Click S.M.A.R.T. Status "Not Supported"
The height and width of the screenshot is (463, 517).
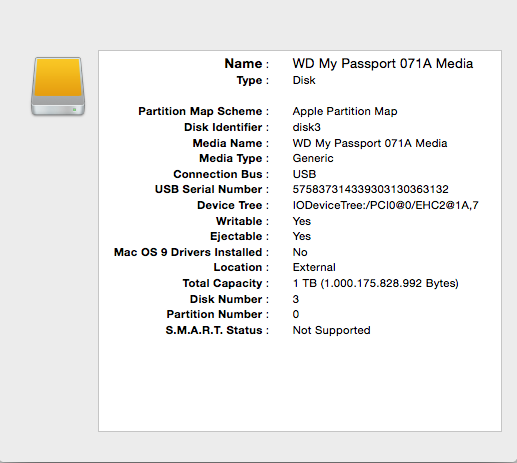(x=331, y=330)
